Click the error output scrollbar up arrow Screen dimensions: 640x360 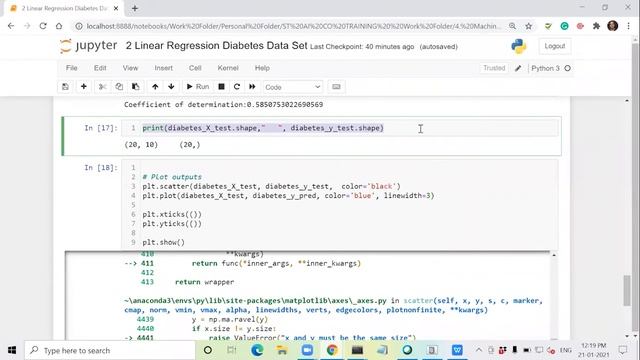tap(554, 256)
